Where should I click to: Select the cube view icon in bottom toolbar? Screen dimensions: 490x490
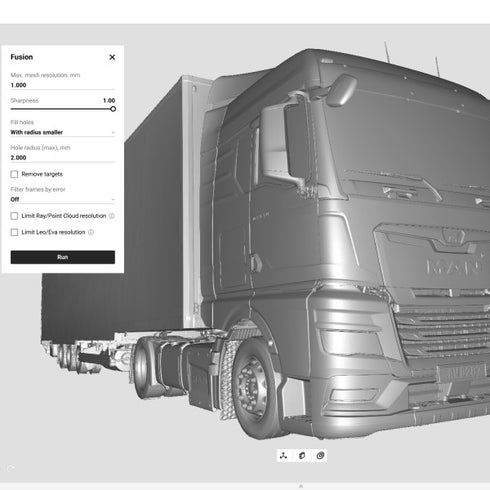pos(302,456)
